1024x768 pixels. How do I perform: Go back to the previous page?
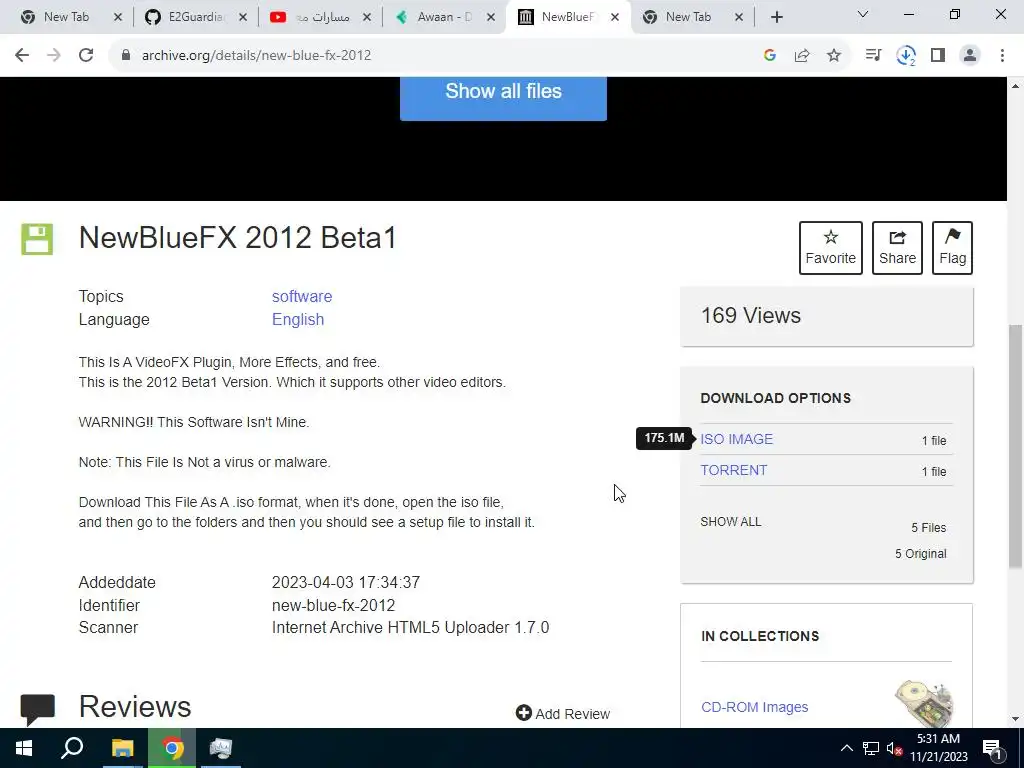click(22, 56)
